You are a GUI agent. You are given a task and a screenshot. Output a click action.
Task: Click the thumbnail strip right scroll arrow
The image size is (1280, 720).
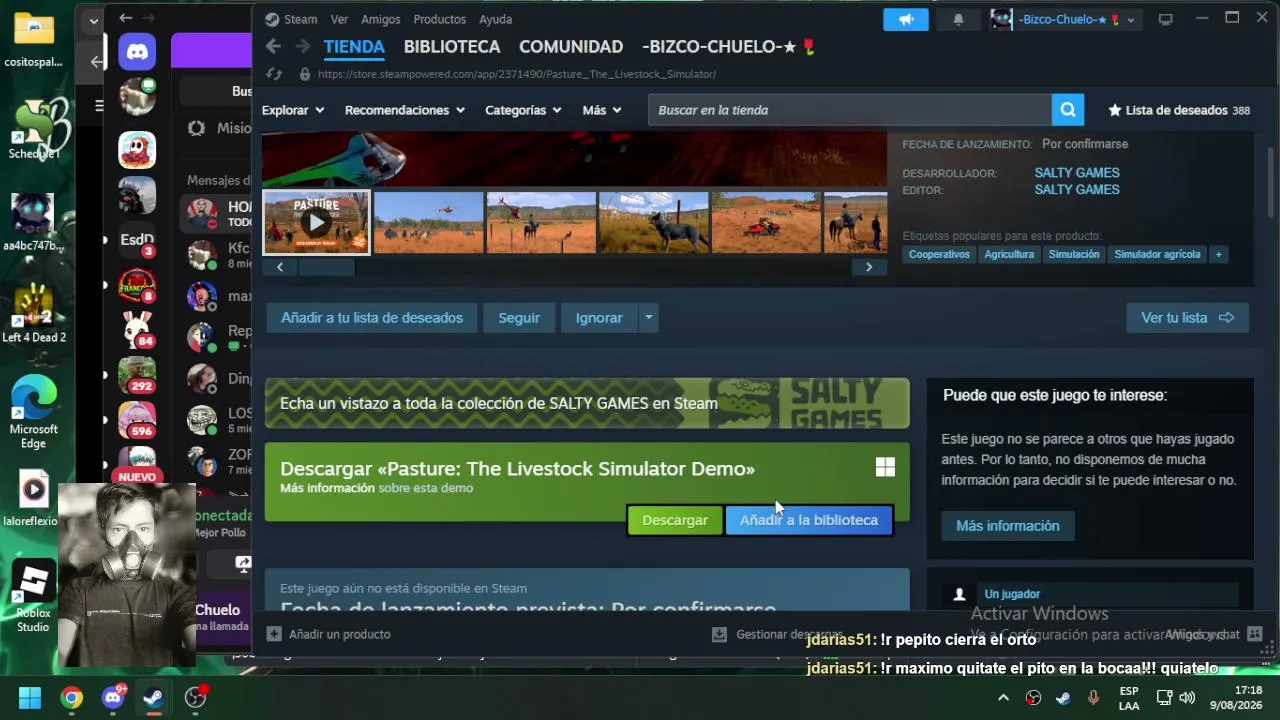pos(869,267)
